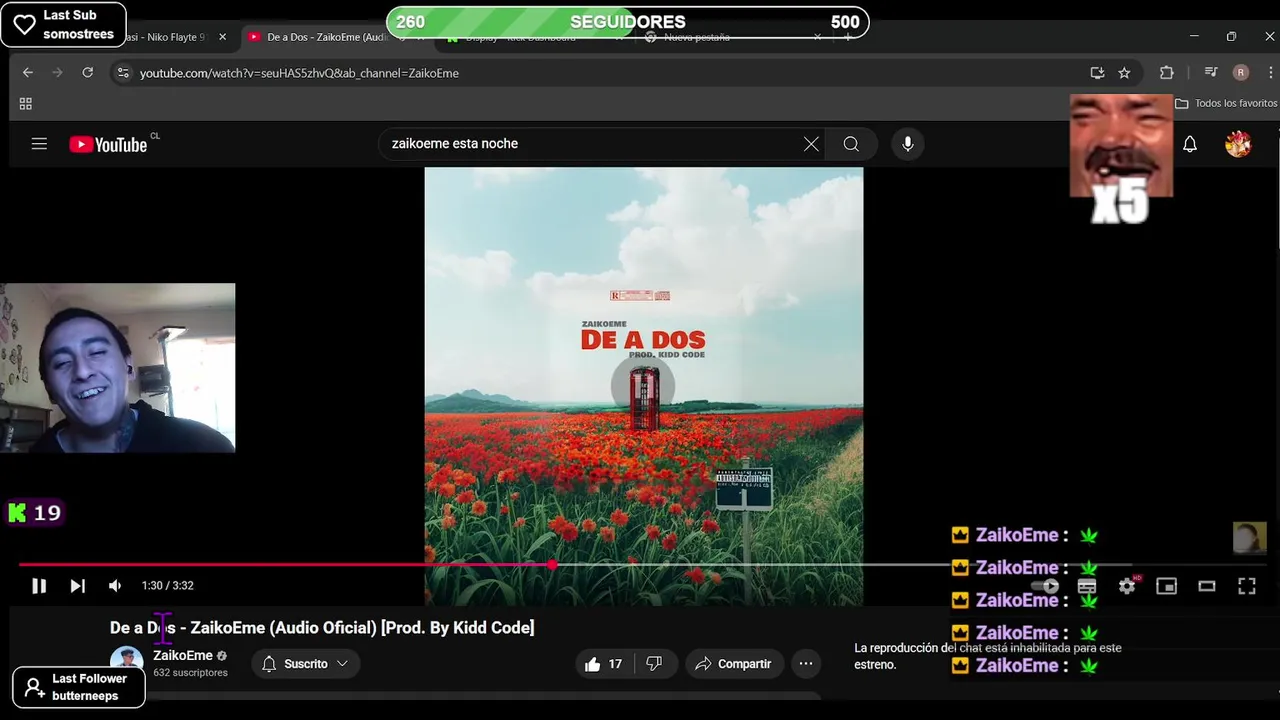Enter fullscreen in the video player
Image resolution: width=1280 pixels, height=720 pixels.
click(1247, 586)
